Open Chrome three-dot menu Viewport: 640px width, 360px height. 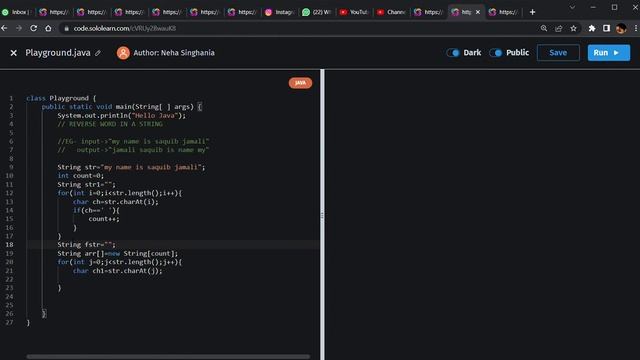pyautogui.click(x=636, y=28)
